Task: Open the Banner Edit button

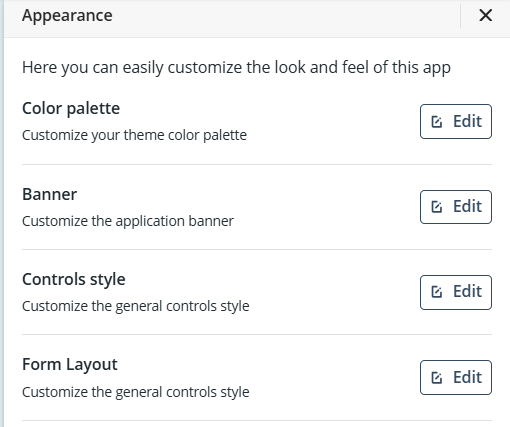Action: 456,207
